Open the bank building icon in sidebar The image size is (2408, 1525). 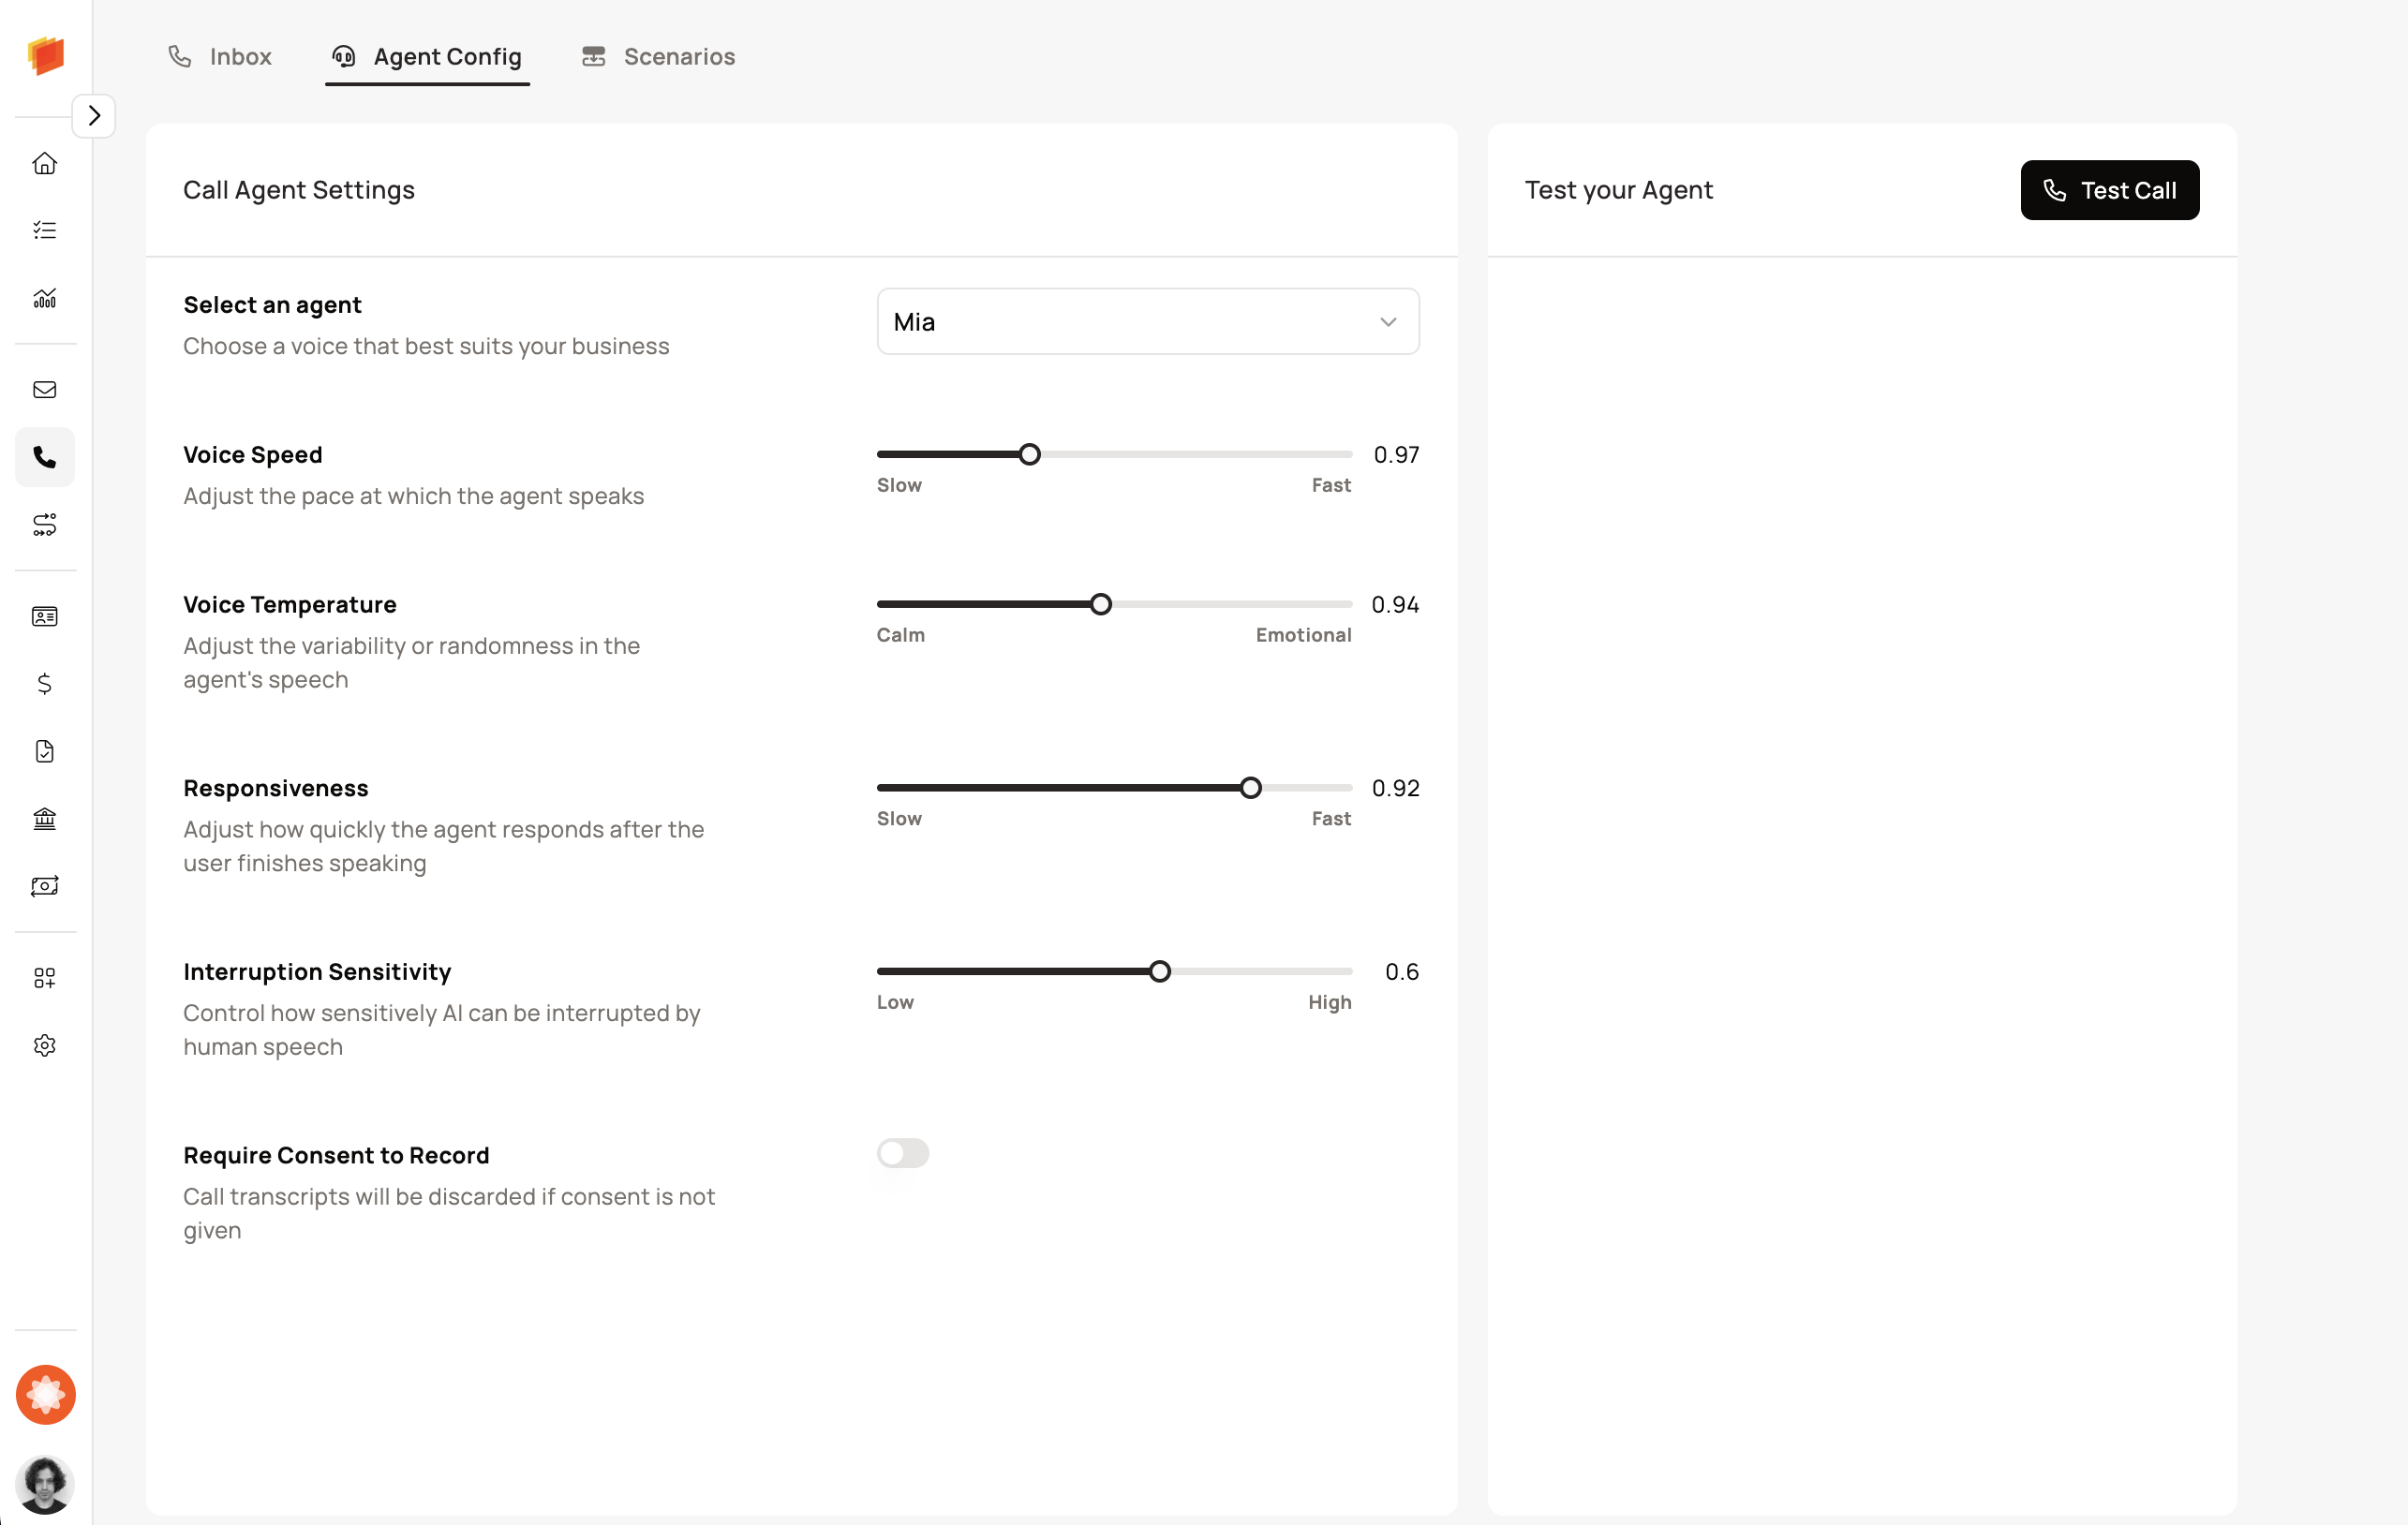click(45, 819)
